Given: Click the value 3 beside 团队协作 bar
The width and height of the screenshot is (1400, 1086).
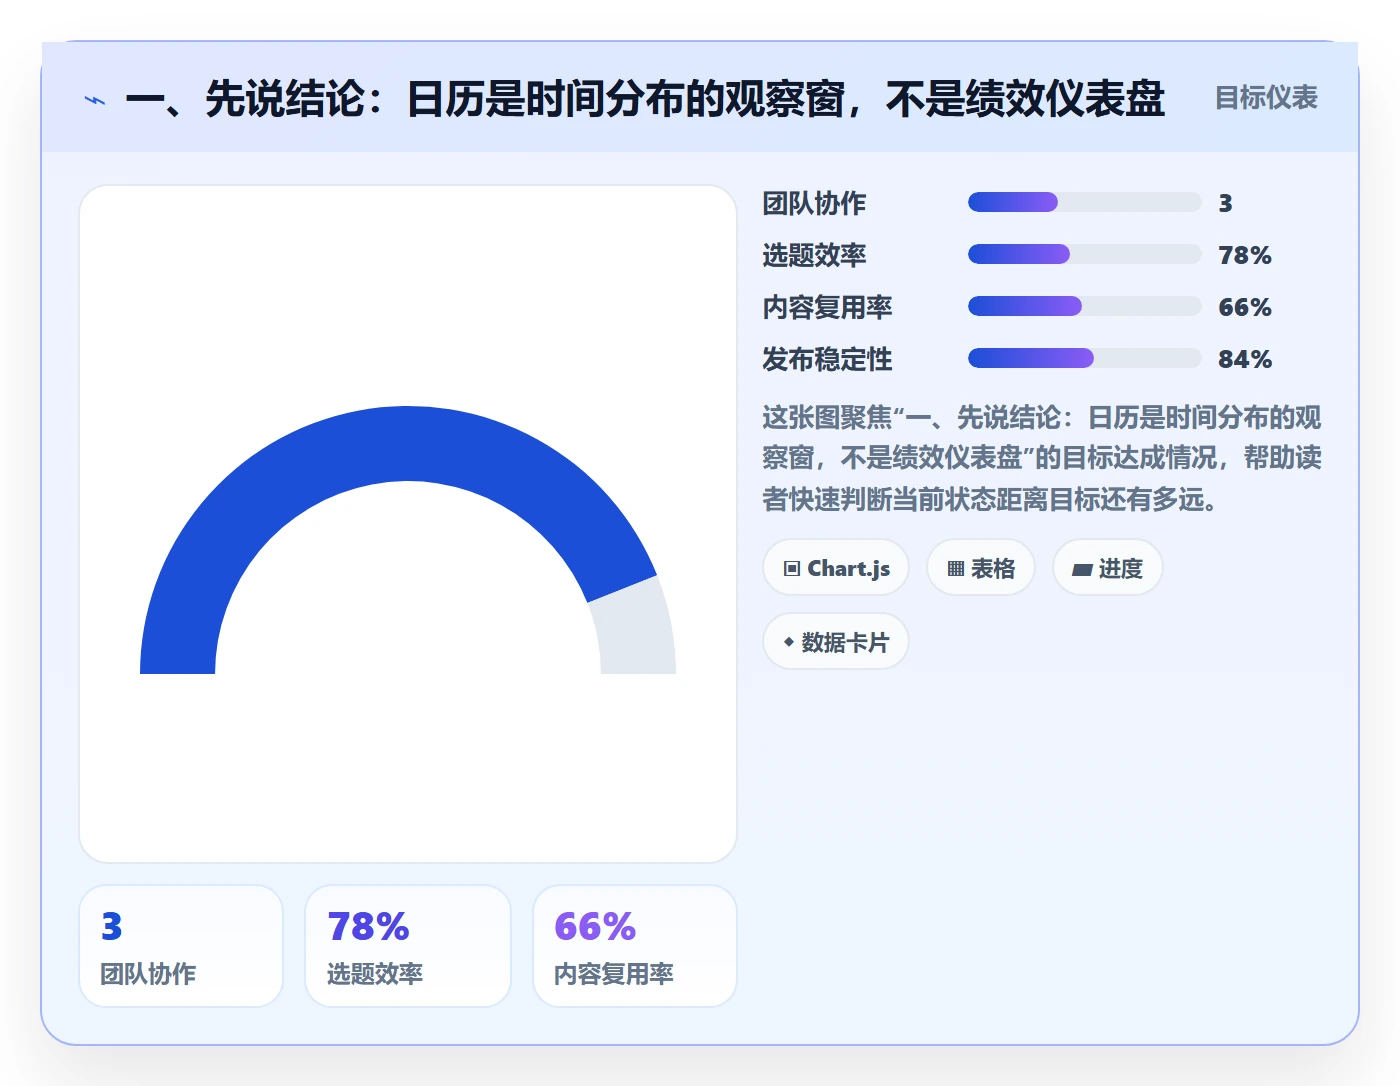Looking at the screenshot, I should pyautogui.click(x=1225, y=203).
